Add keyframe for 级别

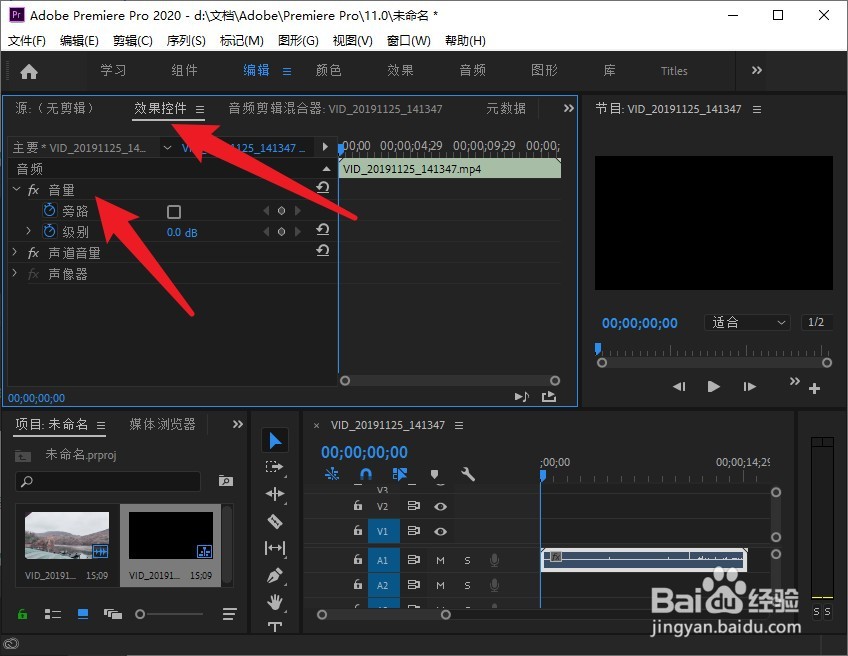(281, 231)
